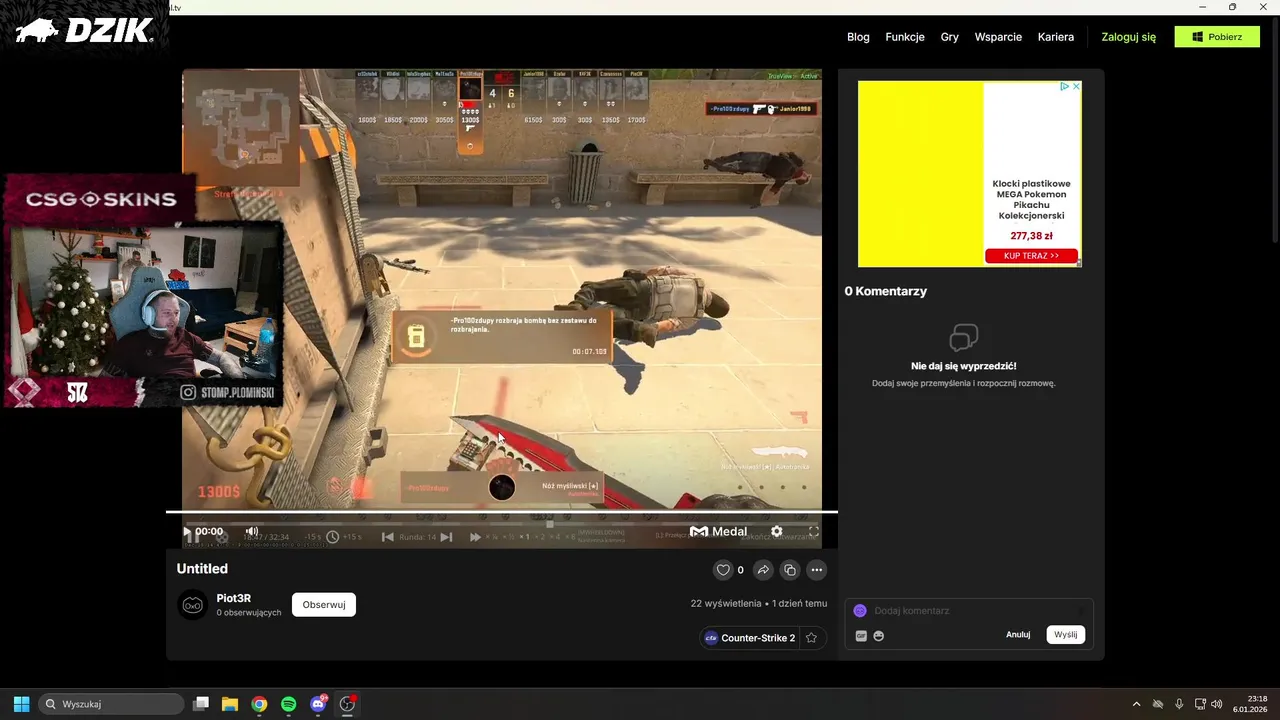Open the Pikachu blocks ad text
1280x720 pixels.
point(1032,199)
